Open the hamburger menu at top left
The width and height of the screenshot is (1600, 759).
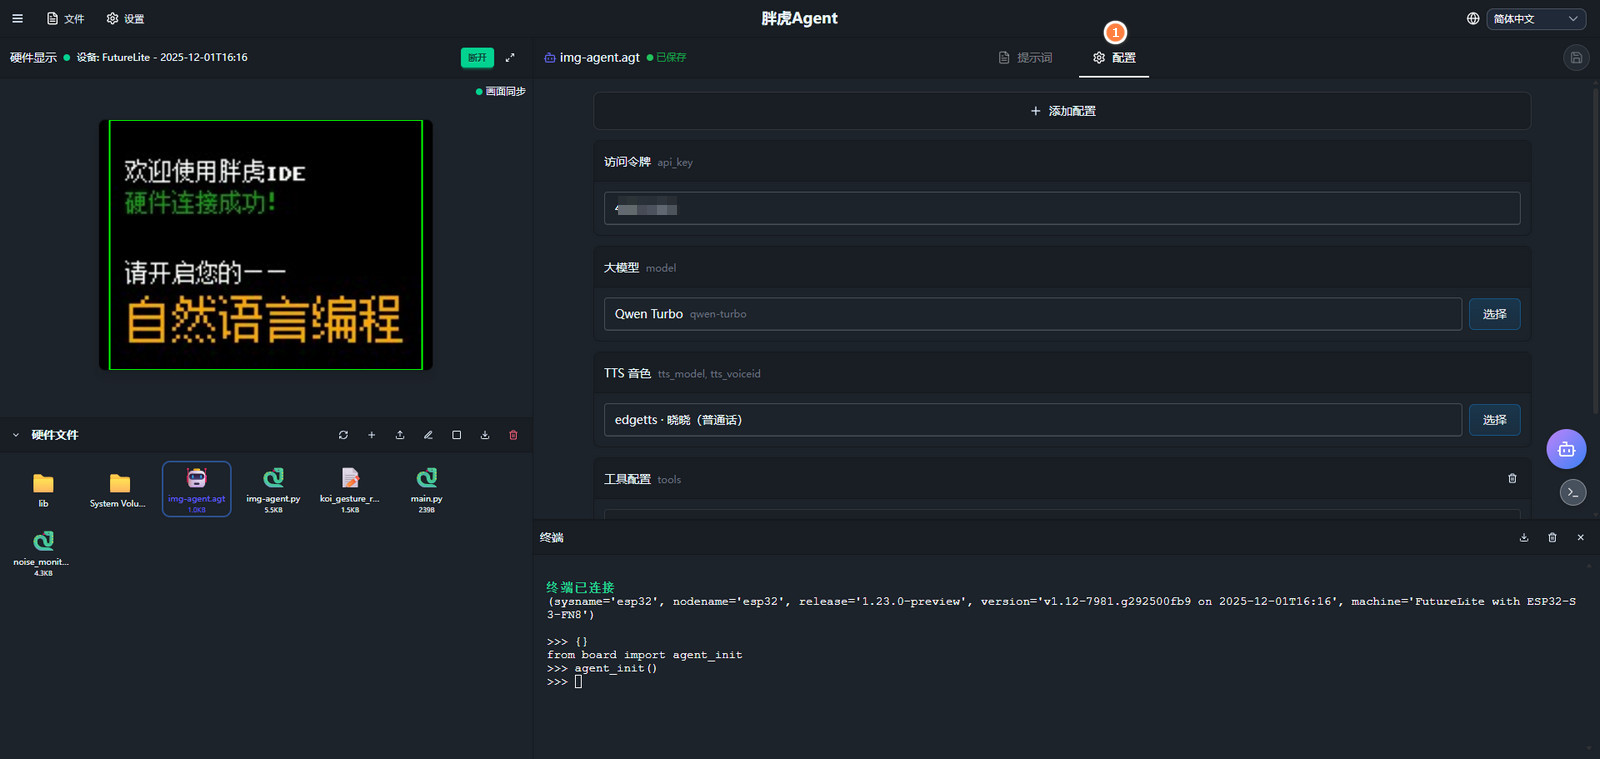17,19
